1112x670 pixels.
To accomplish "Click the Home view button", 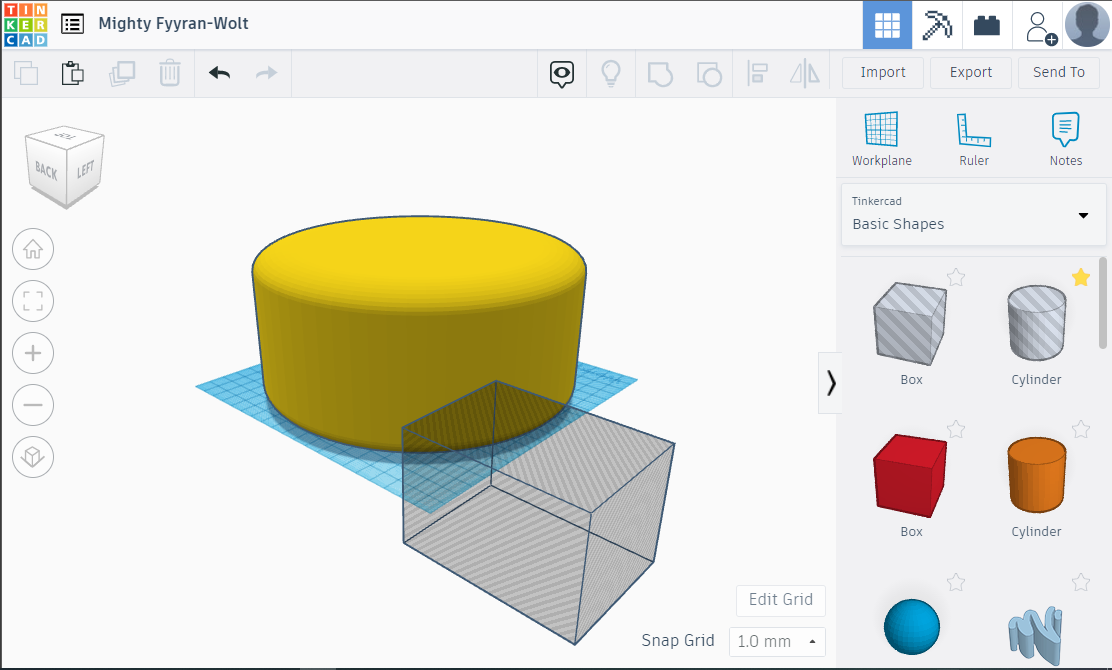I will tap(33, 250).
